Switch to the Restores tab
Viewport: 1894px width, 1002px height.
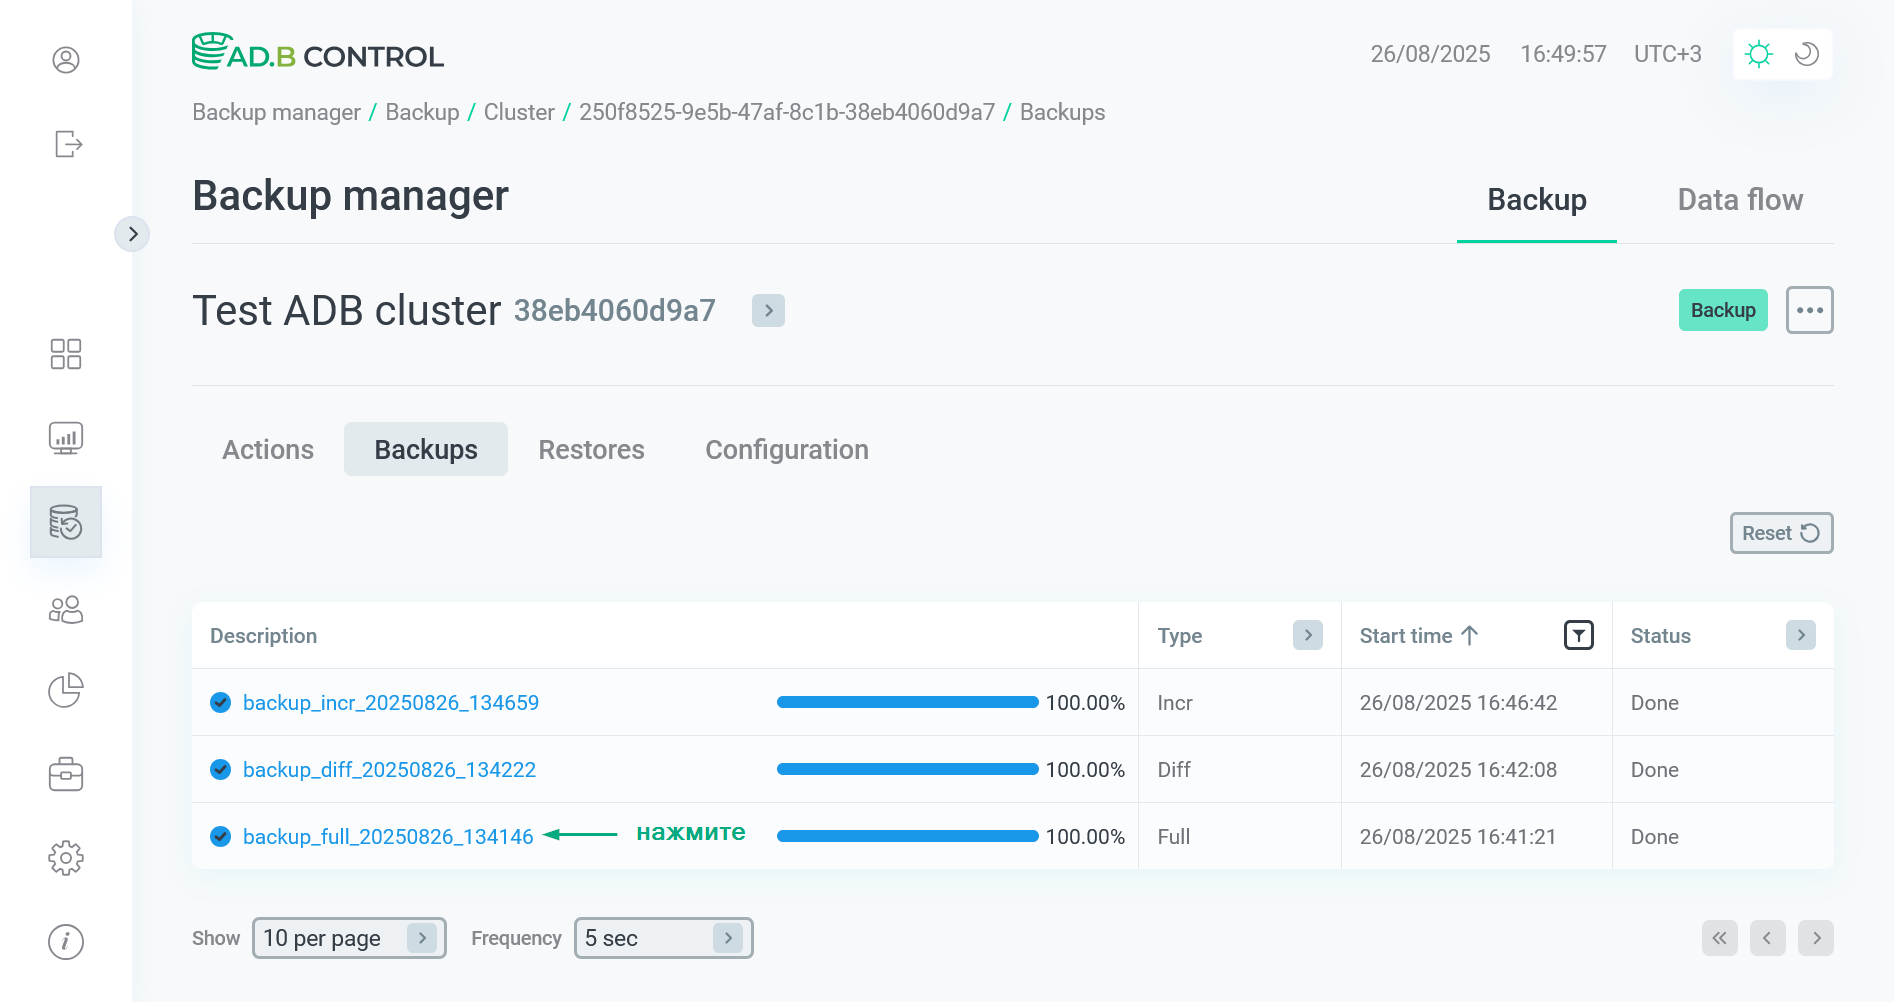click(x=591, y=450)
